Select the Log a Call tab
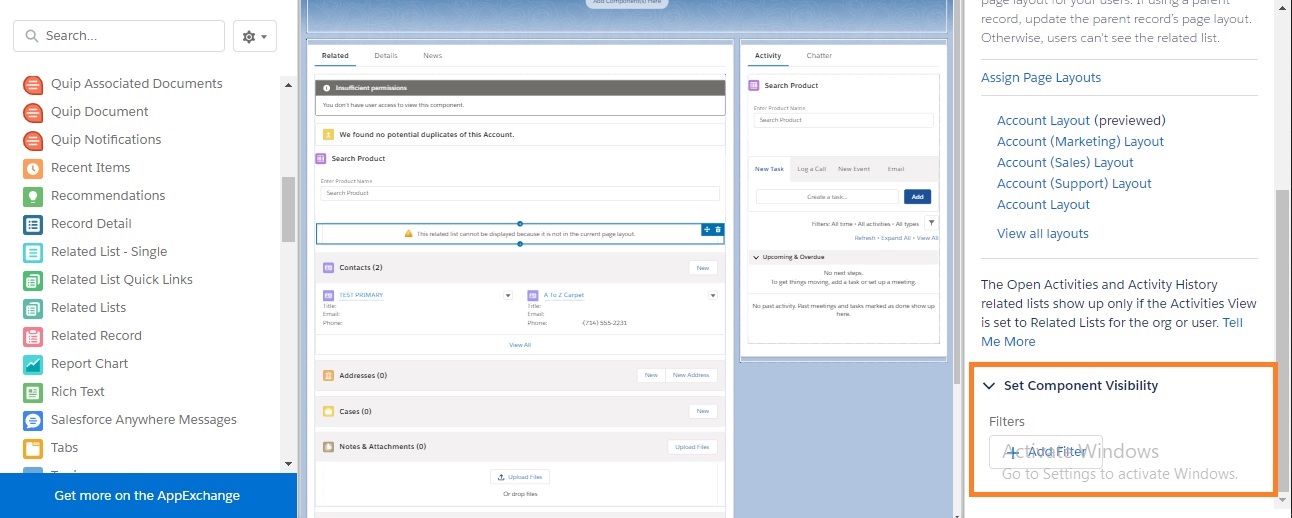The image size is (1292, 518). pyautogui.click(x=811, y=169)
